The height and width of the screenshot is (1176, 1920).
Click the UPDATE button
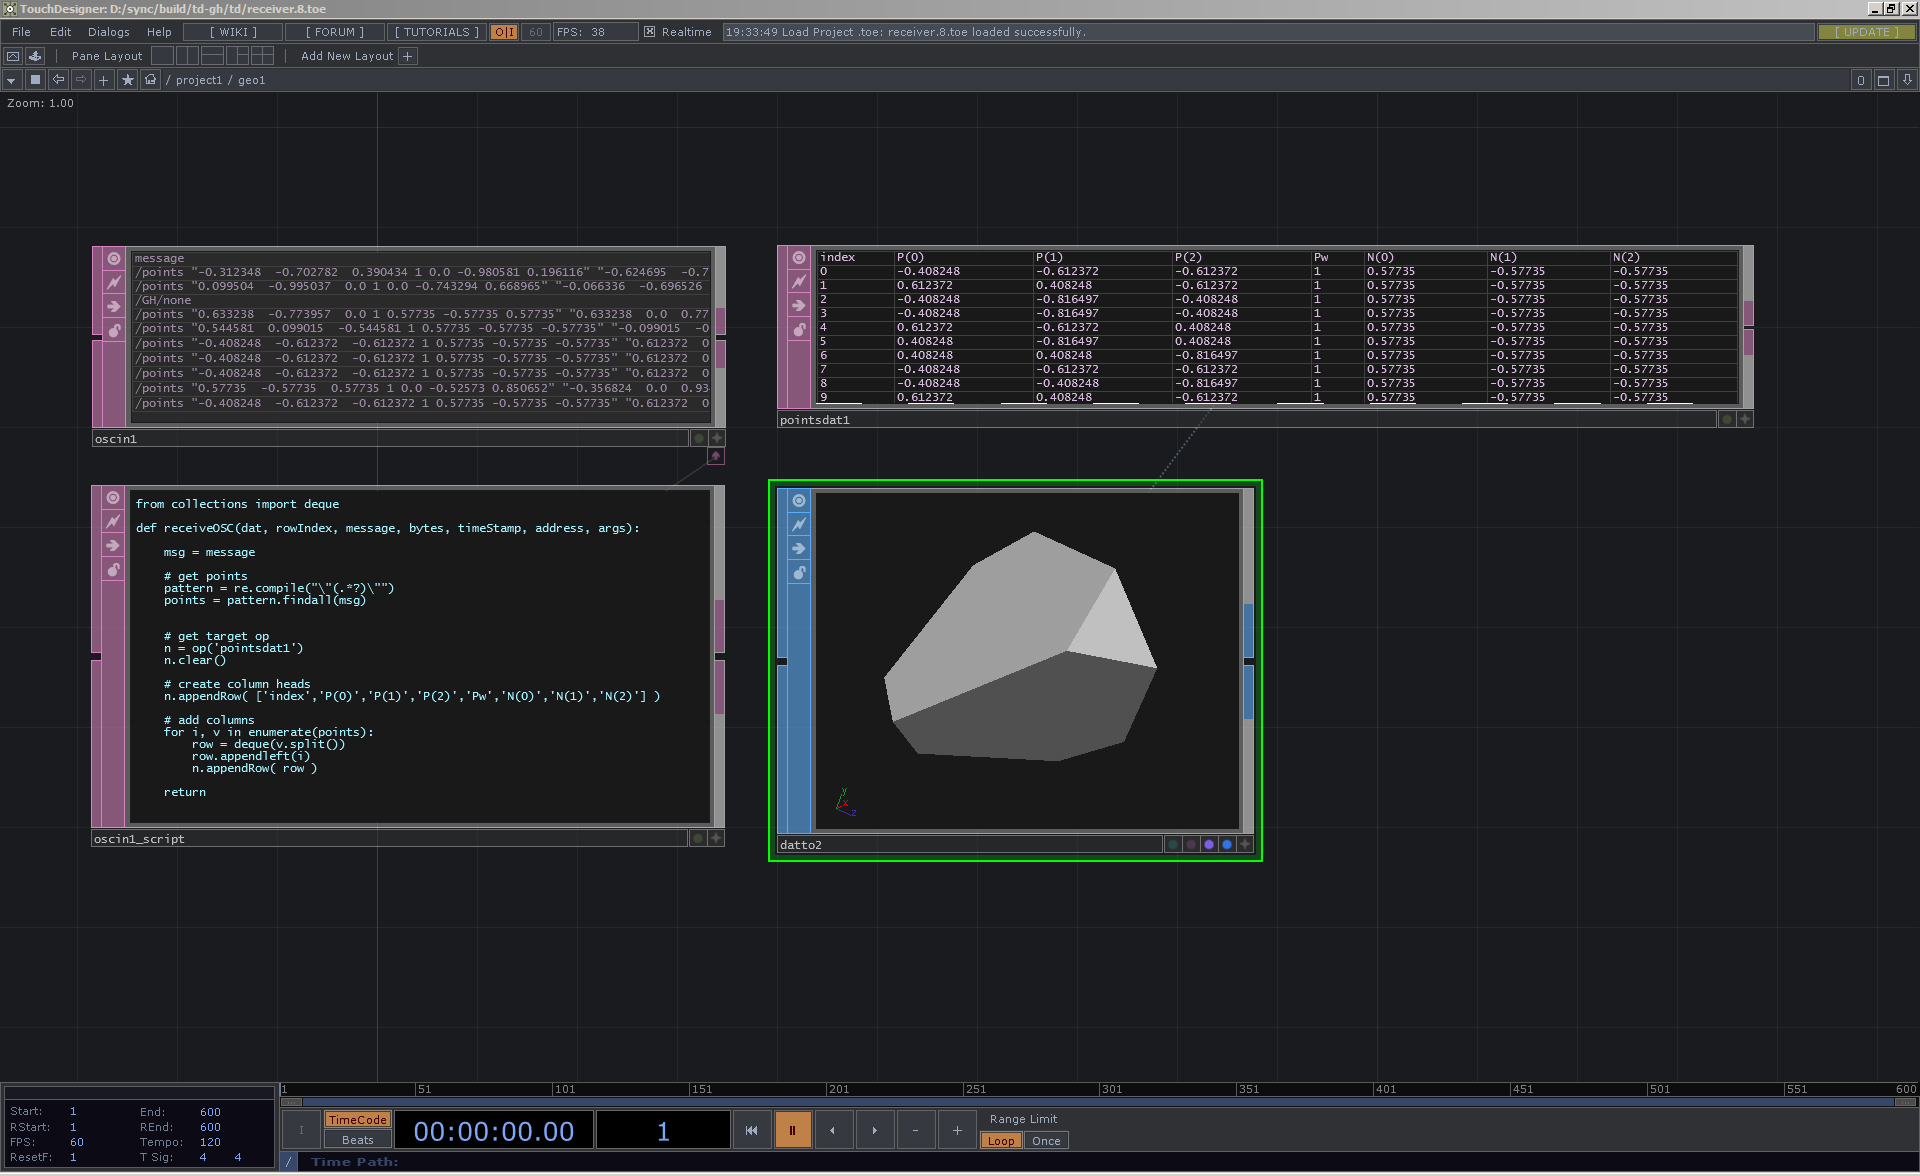click(1866, 32)
